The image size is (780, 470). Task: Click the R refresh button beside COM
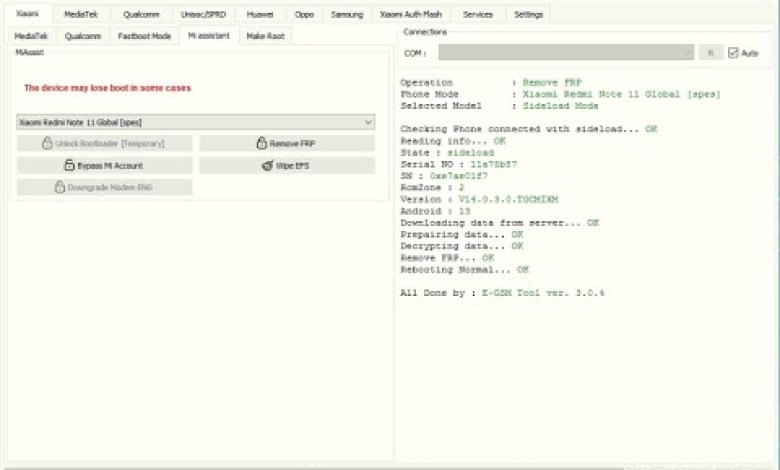tap(711, 52)
